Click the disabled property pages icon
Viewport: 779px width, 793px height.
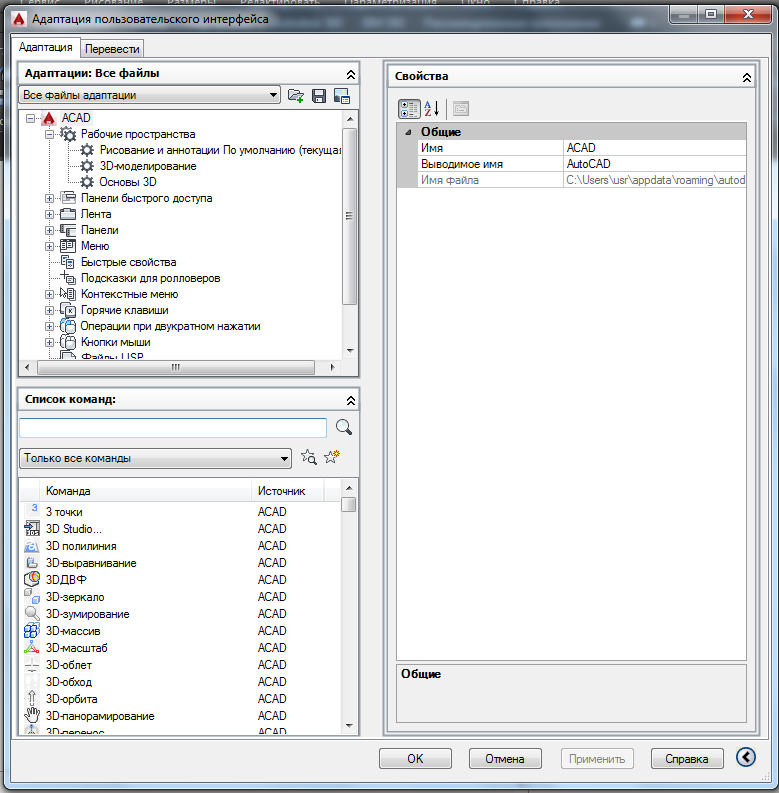tap(461, 109)
